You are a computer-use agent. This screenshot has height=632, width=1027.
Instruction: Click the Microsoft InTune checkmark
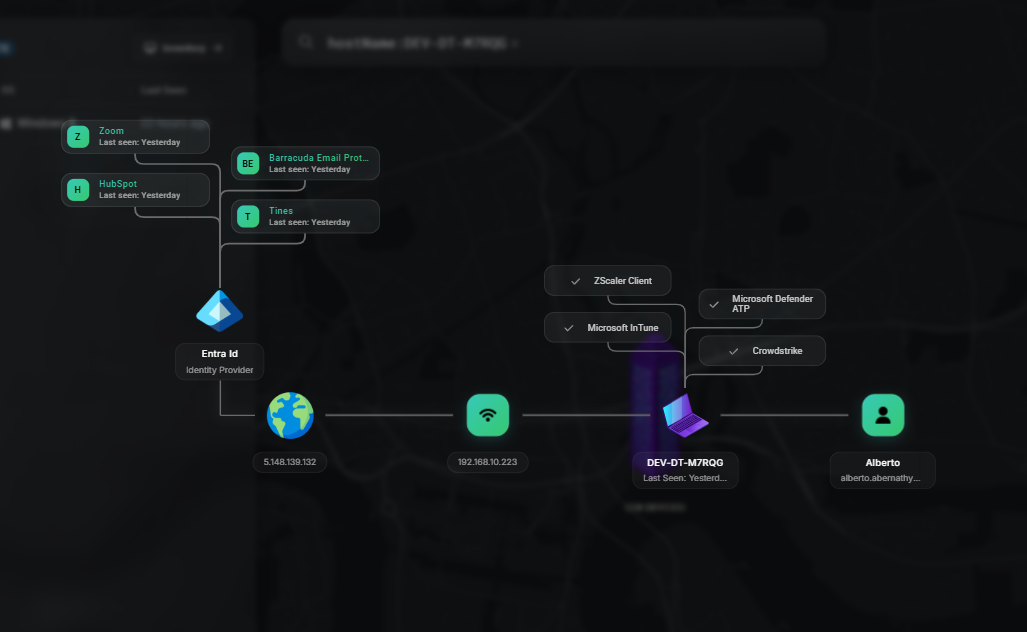coord(568,328)
